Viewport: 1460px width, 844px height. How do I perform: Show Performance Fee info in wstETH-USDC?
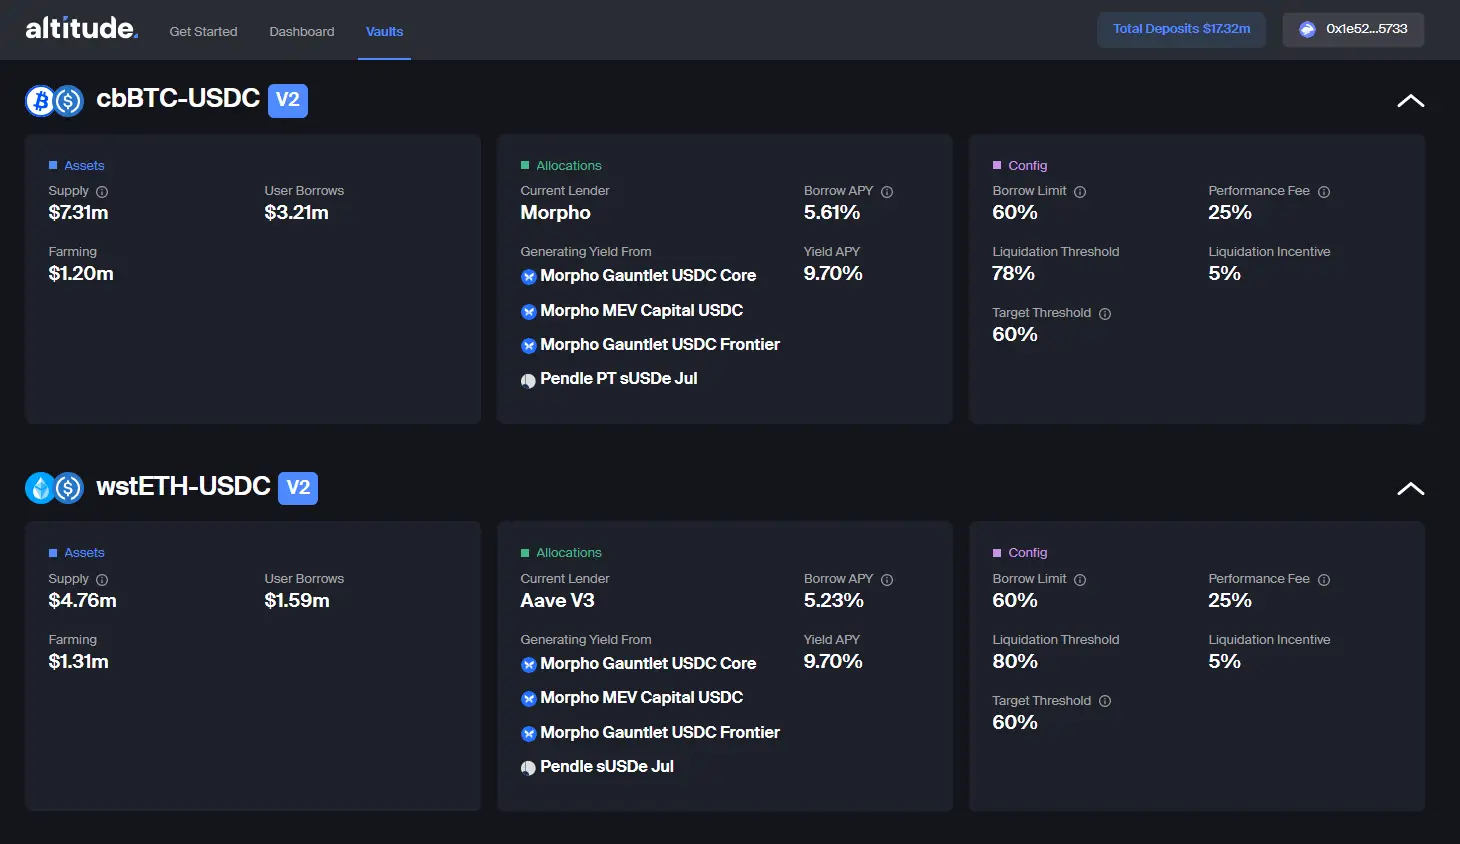pos(1324,579)
